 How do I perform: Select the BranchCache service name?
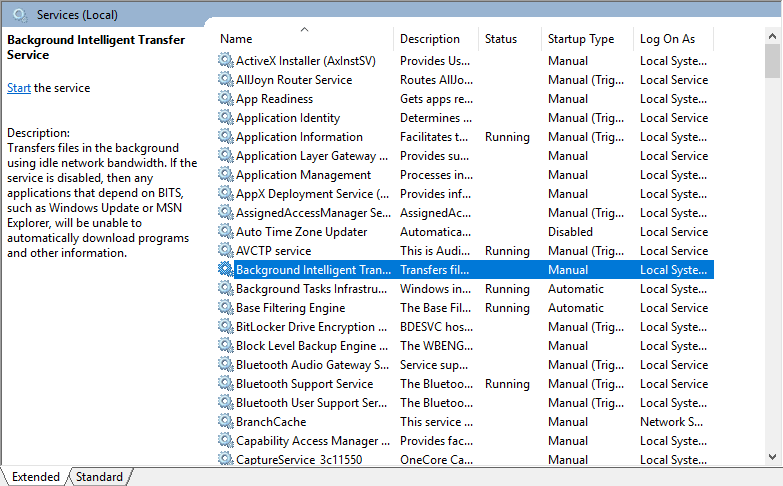271,422
